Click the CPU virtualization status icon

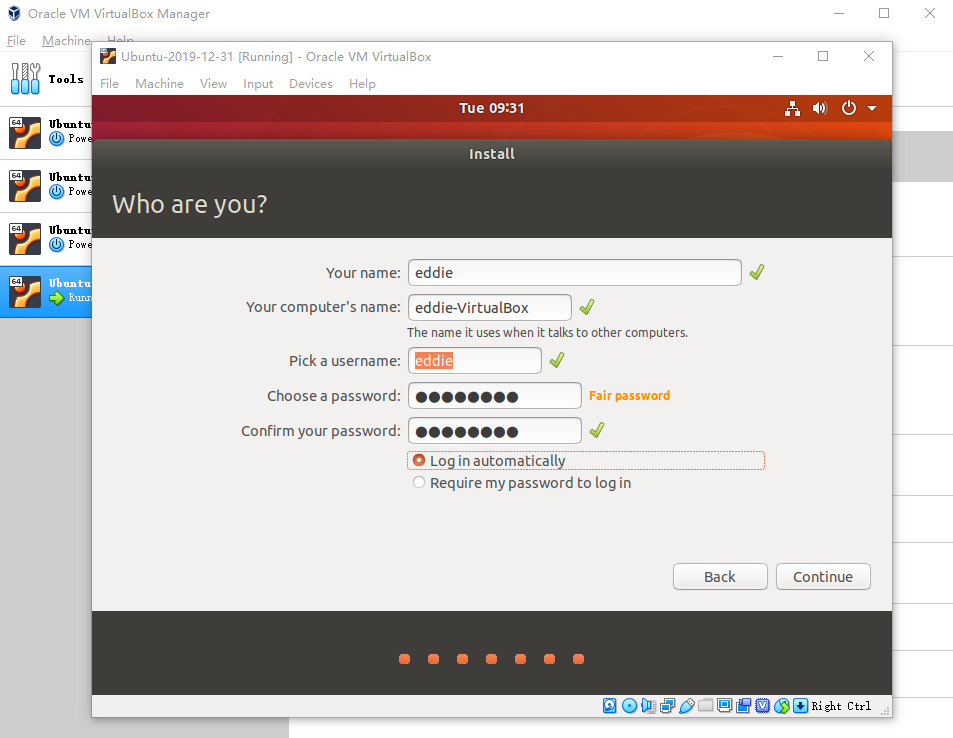pyautogui.click(x=763, y=705)
